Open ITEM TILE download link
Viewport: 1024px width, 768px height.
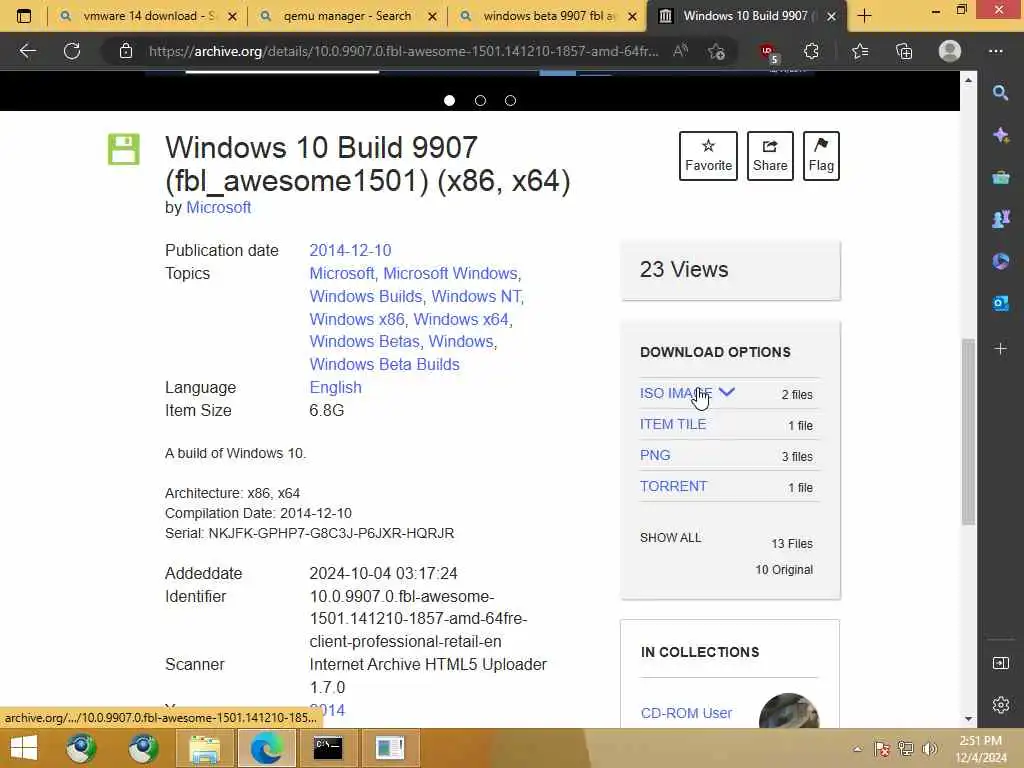tap(673, 424)
